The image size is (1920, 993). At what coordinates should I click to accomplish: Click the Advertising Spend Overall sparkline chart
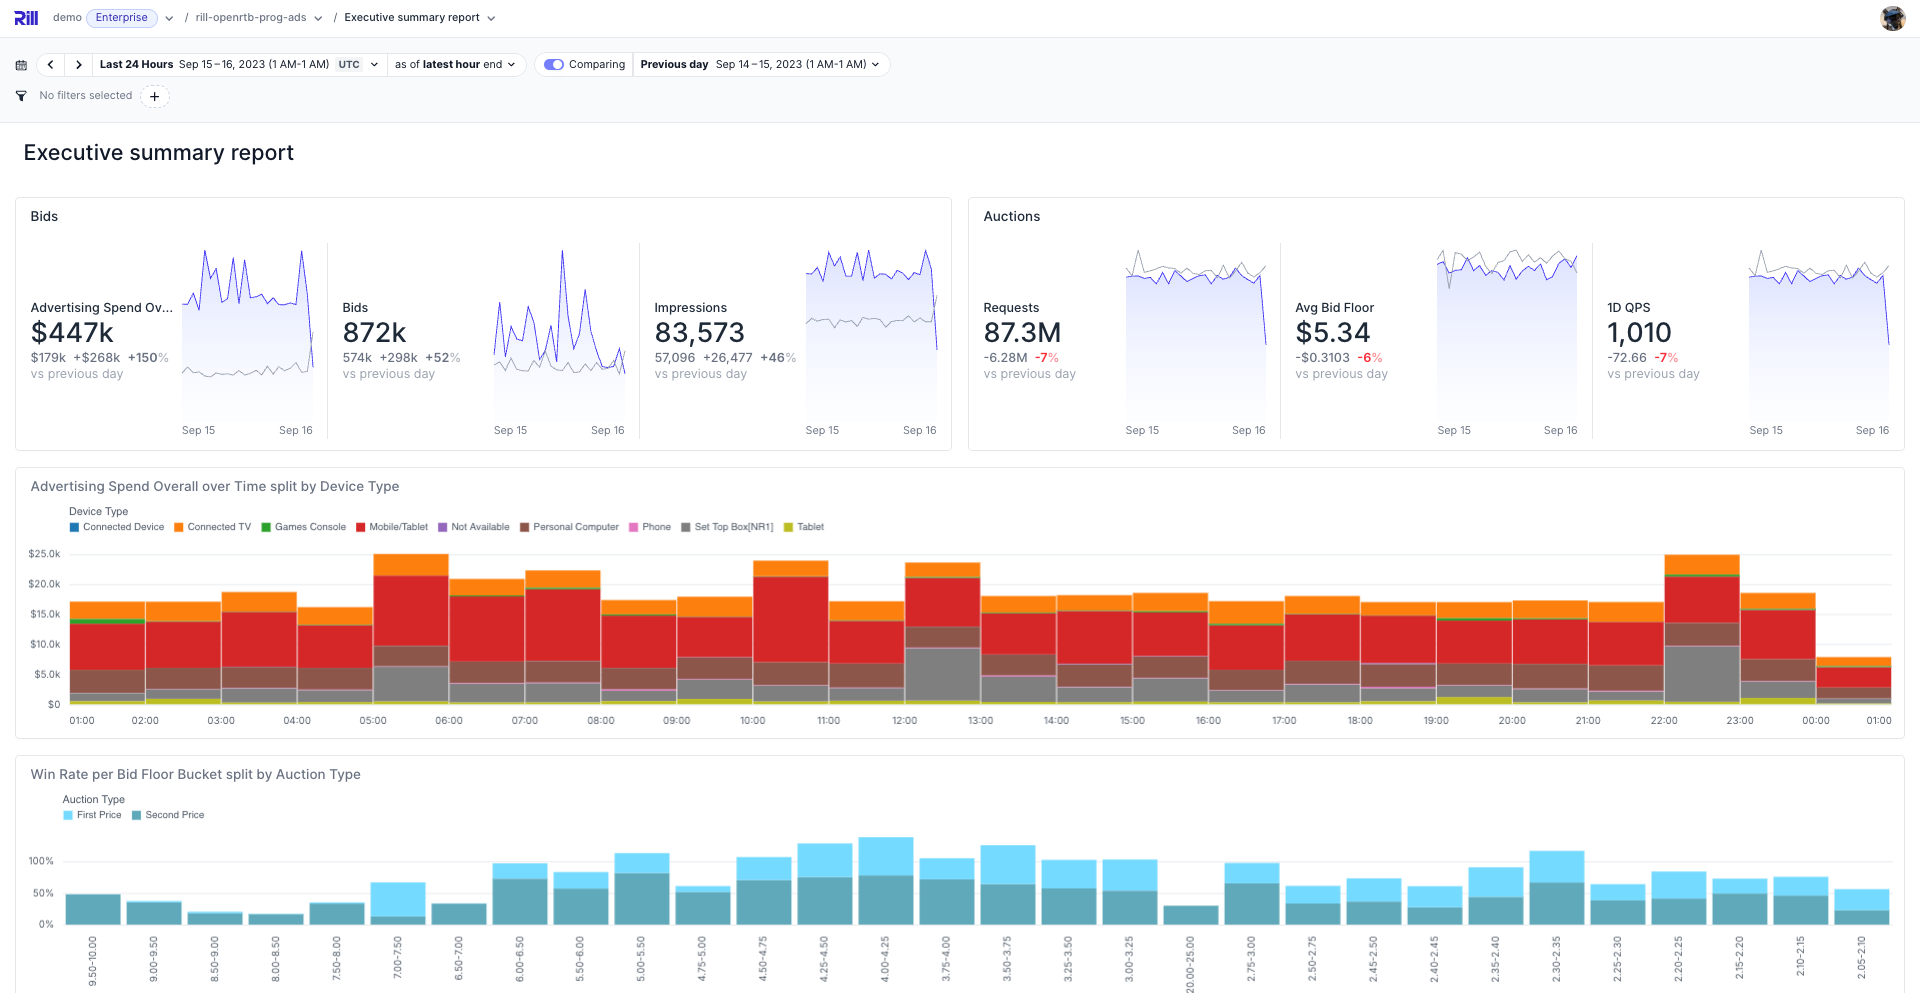point(247,330)
